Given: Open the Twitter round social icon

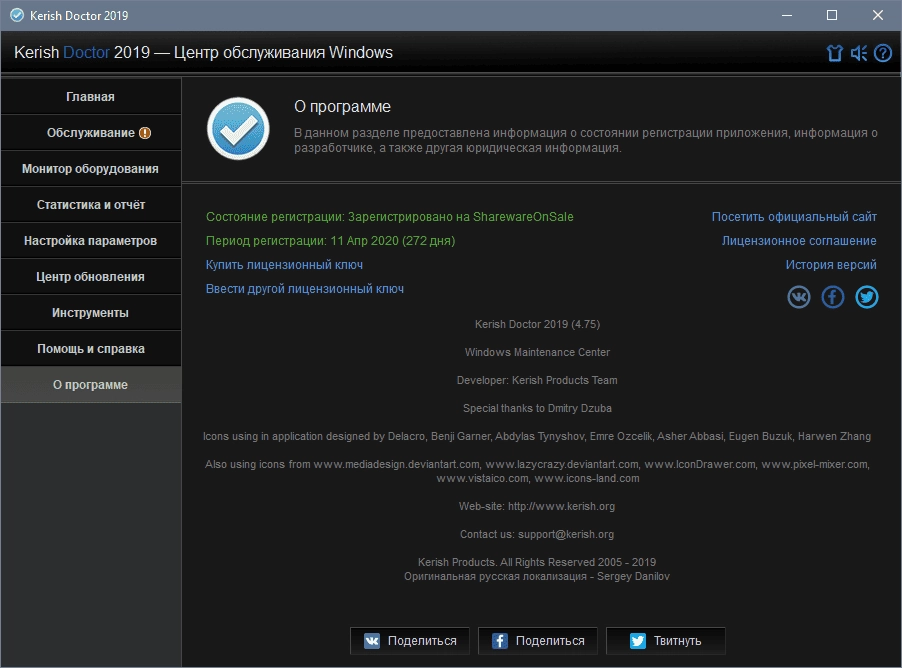Looking at the screenshot, I should (866, 297).
